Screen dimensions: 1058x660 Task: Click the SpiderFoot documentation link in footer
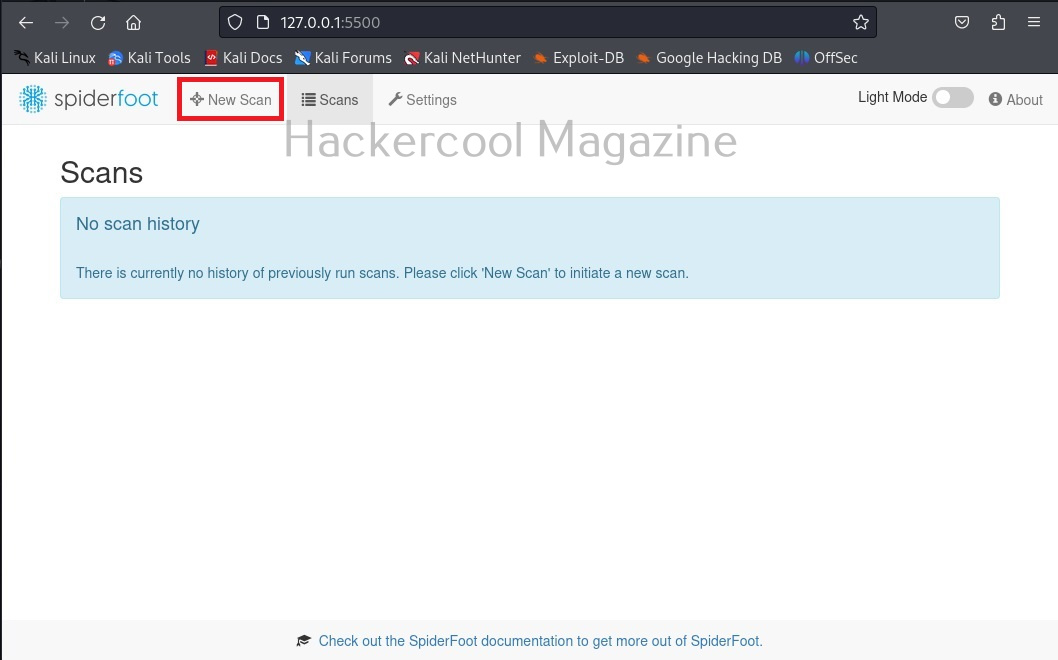click(540, 641)
